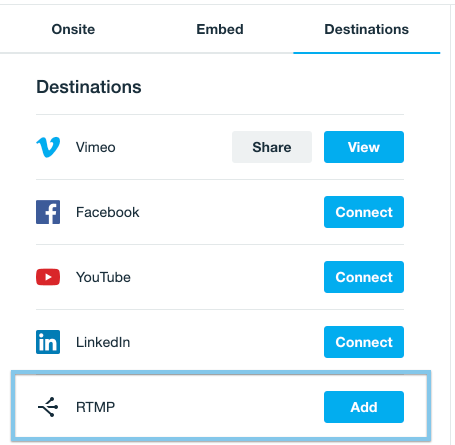Add an RTMP destination
The height and width of the screenshot is (445, 455).
coord(364,407)
